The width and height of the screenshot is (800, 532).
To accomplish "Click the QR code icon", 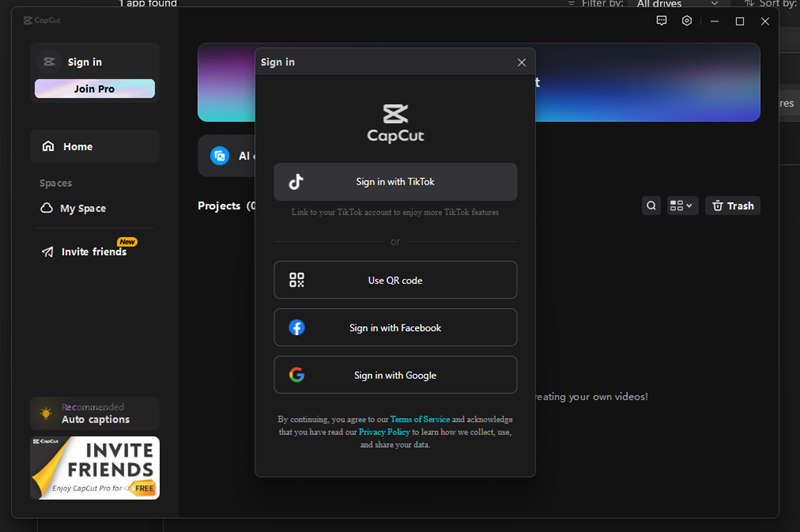I will click(296, 280).
